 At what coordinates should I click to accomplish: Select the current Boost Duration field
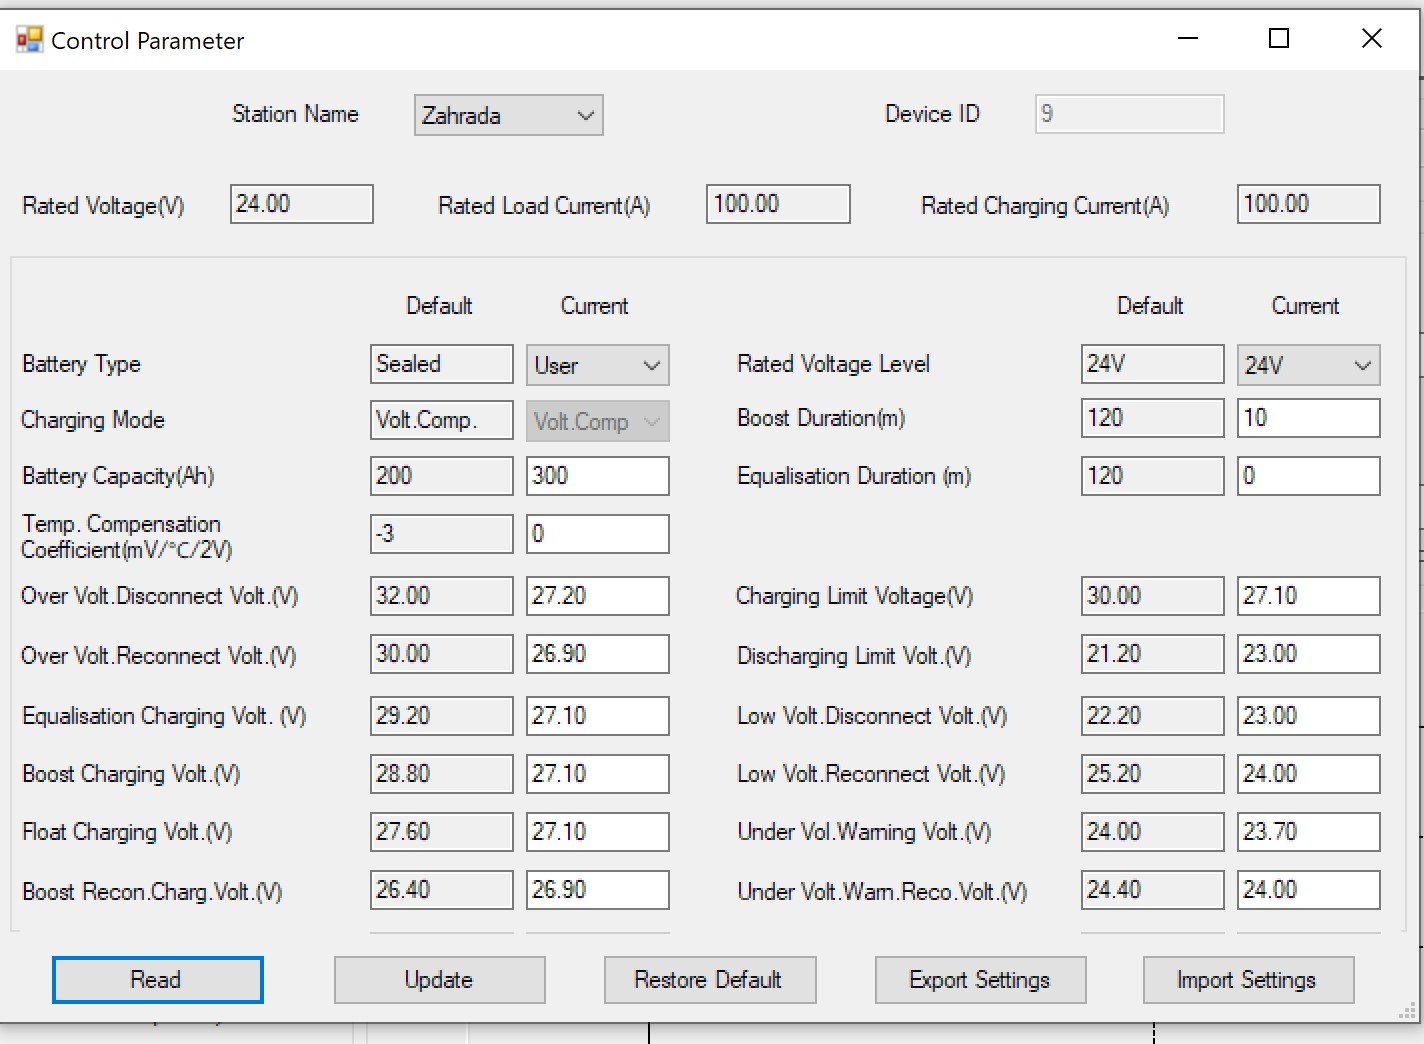1308,418
